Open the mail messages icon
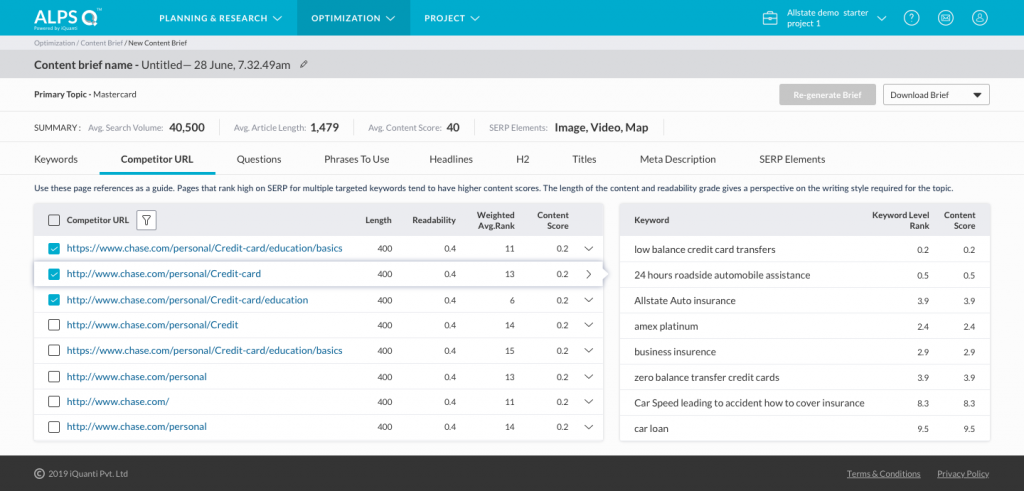Image resolution: width=1024 pixels, height=491 pixels. pyautogui.click(x=946, y=18)
